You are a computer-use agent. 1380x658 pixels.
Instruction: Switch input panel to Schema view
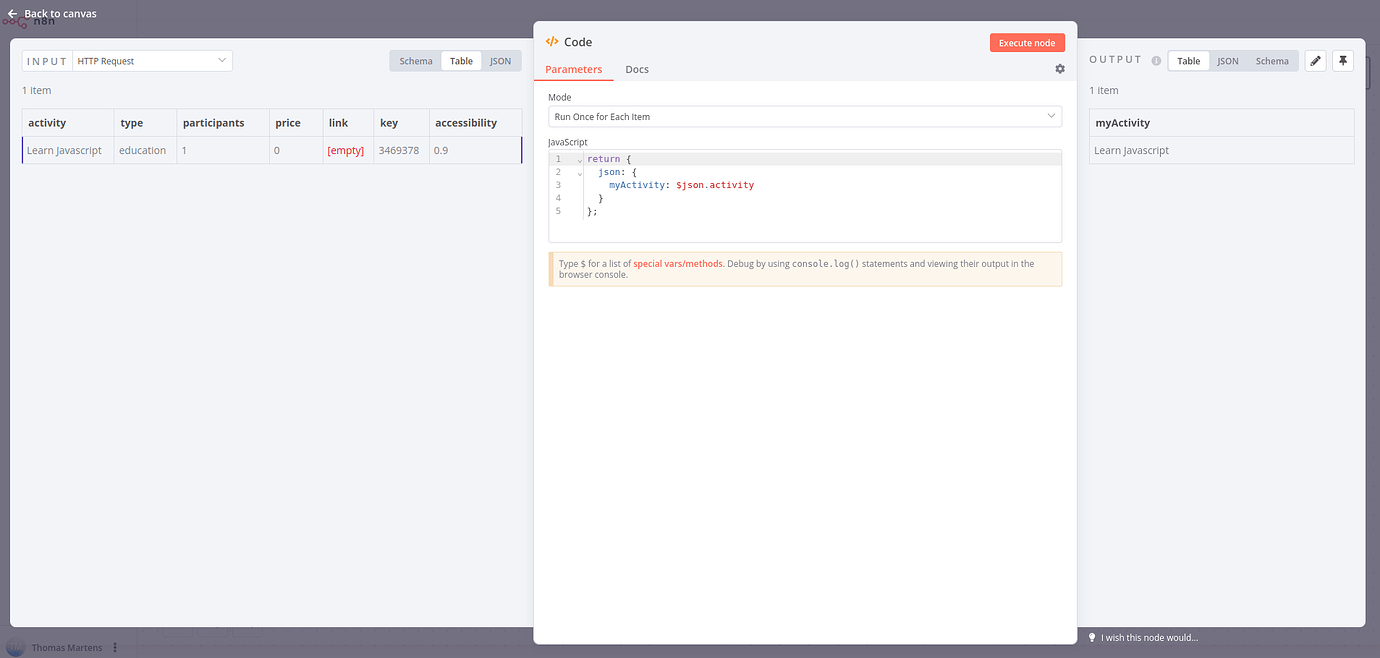click(415, 60)
